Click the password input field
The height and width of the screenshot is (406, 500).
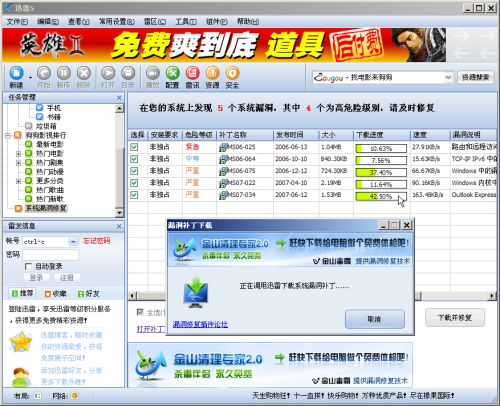pyautogui.click(x=50, y=255)
